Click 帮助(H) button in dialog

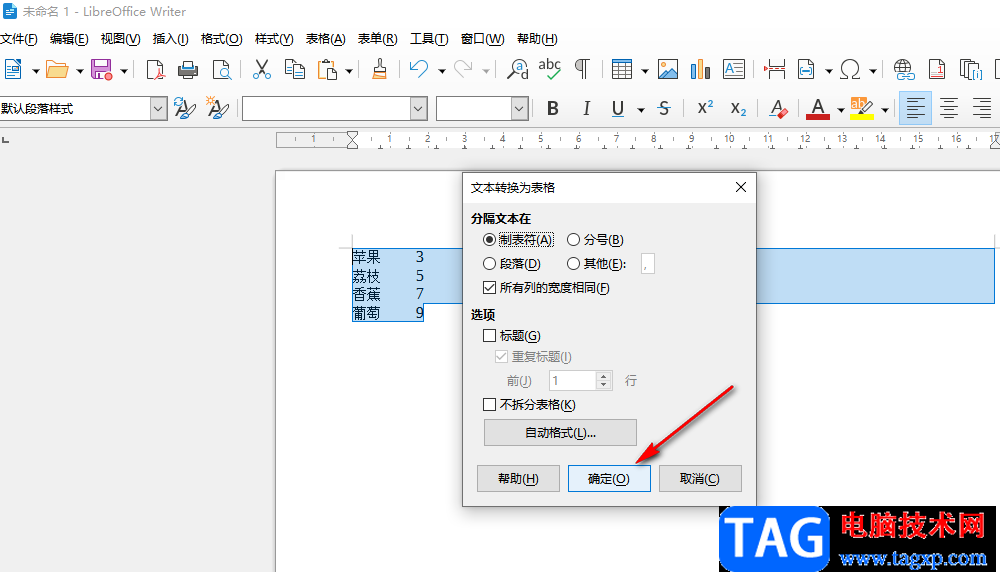coord(518,478)
